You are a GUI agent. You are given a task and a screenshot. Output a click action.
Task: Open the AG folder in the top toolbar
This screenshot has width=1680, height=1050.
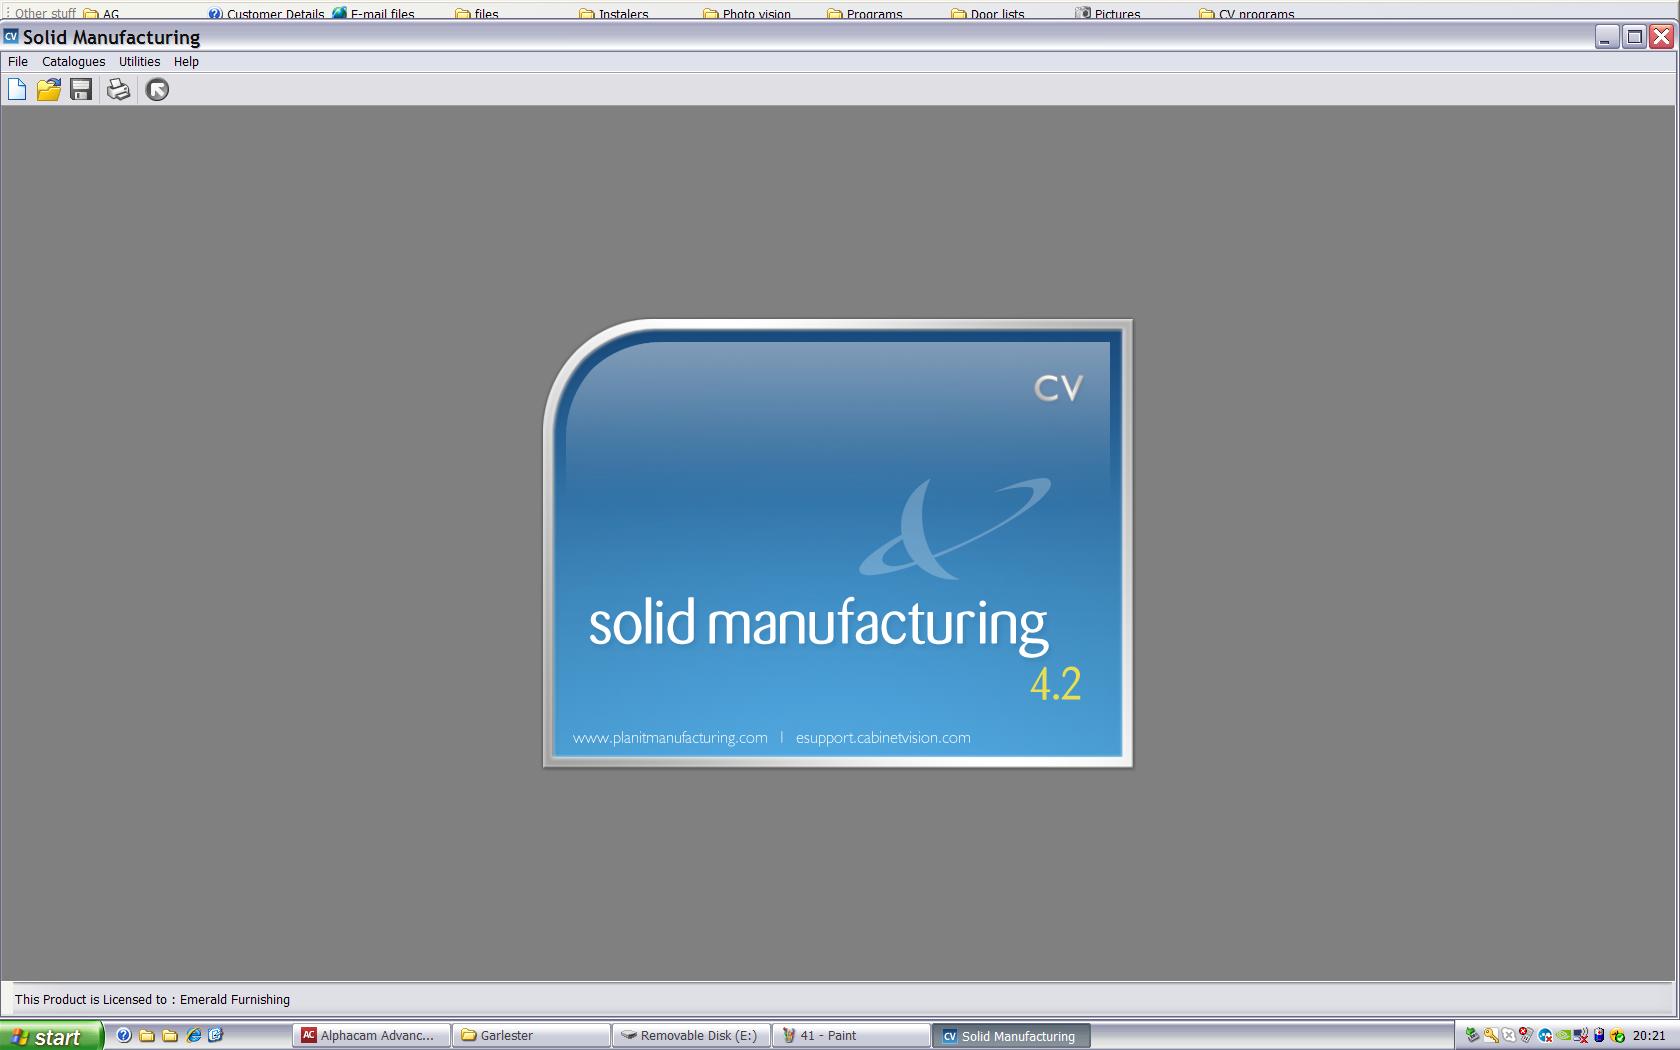point(102,14)
